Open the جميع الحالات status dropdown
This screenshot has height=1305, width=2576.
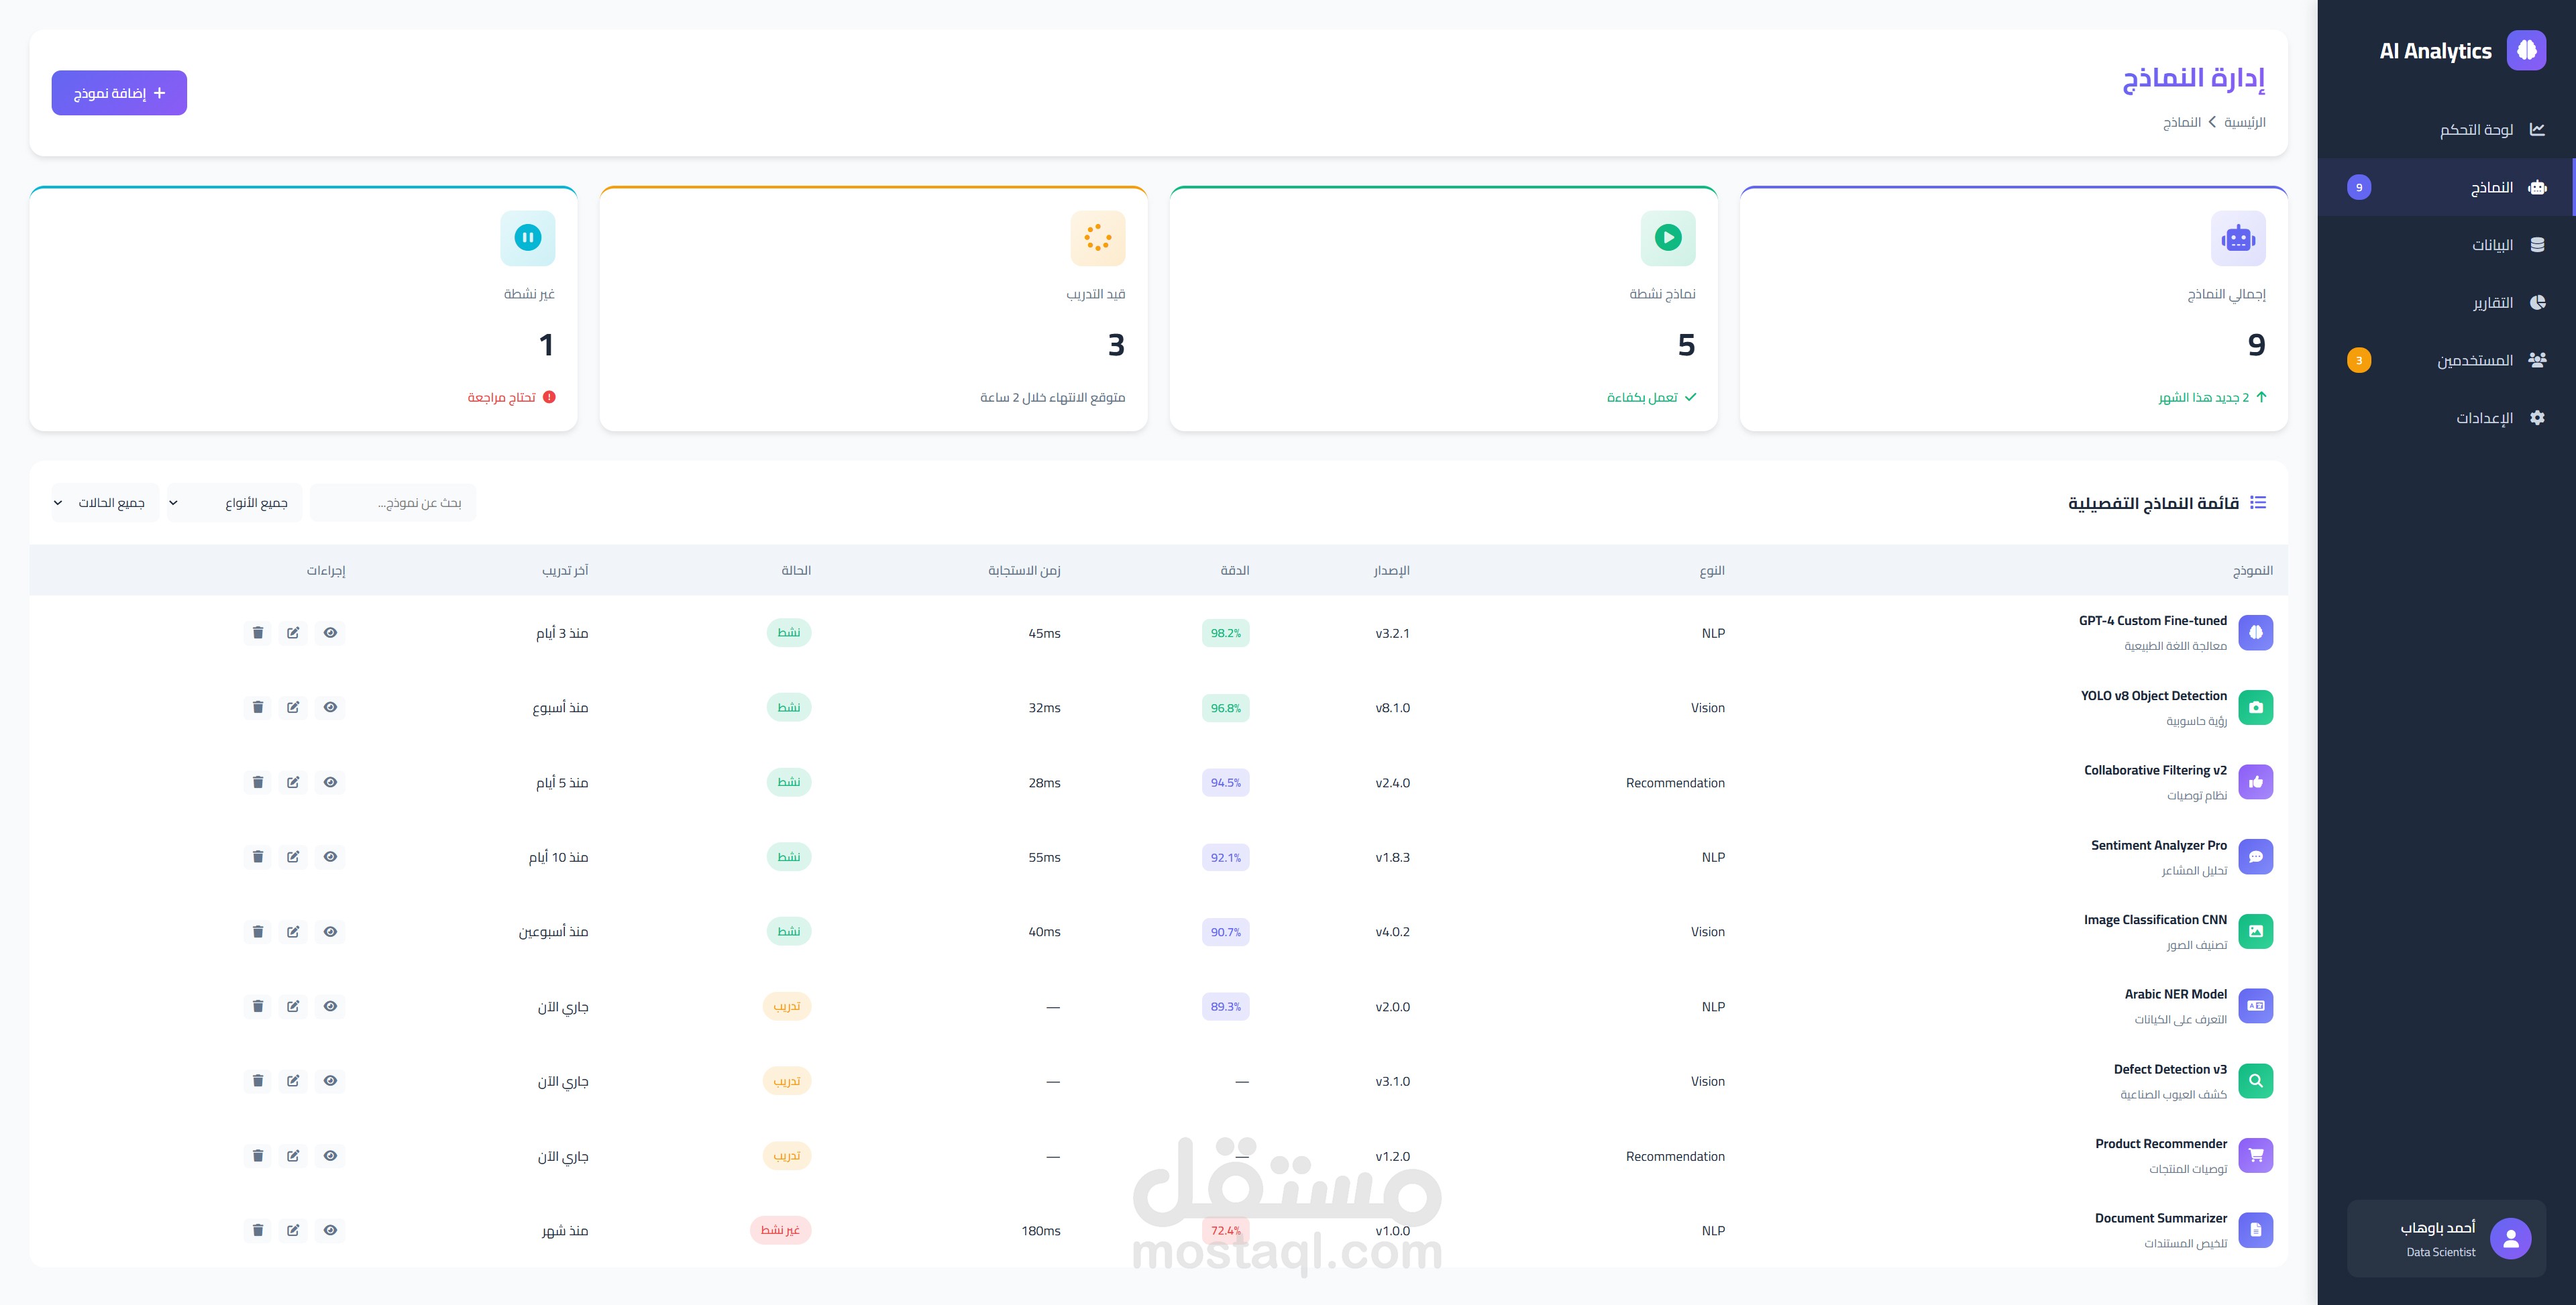105,503
